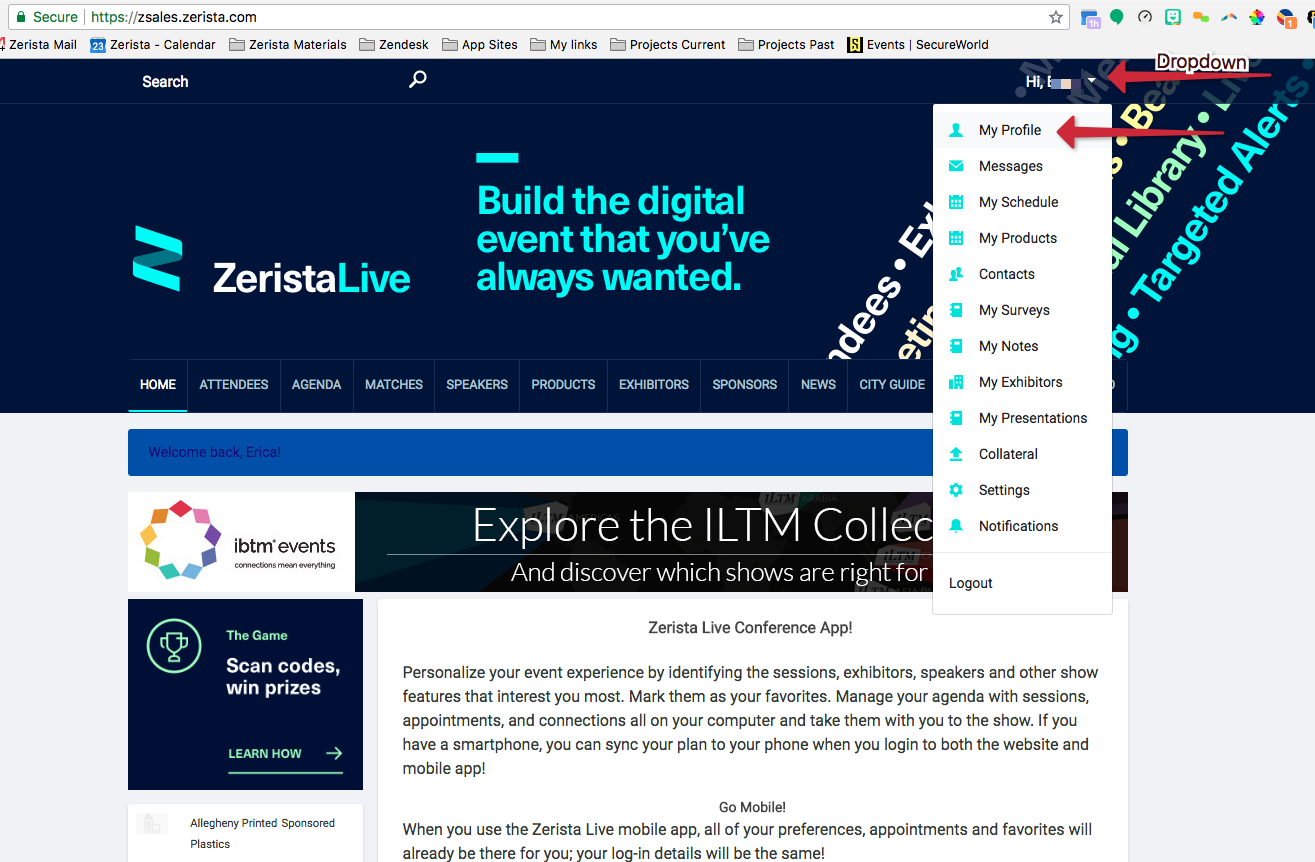Click the search magnifier icon

[x=418, y=79]
